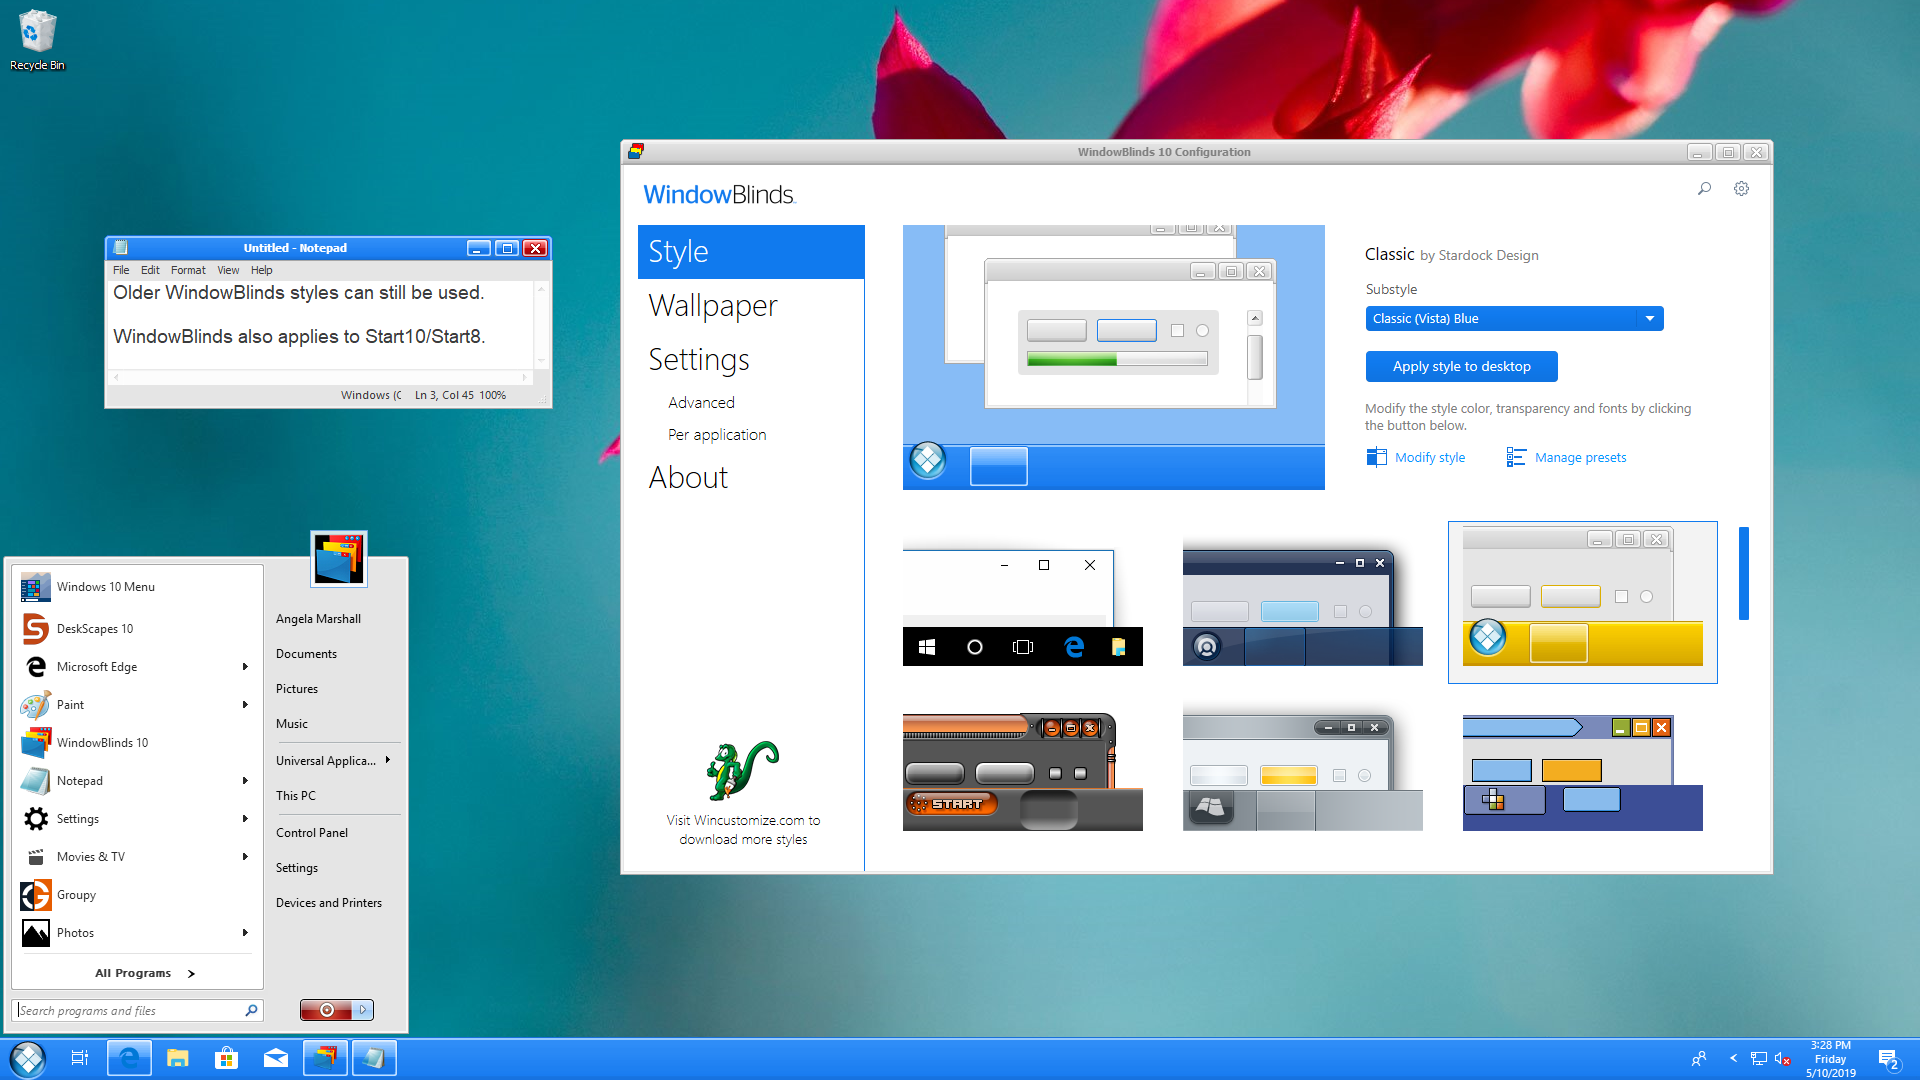This screenshot has height=1080, width=1920.
Task: Select the Classic (Vista) Blue substyle dropdown
Action: click(1514, 318)
